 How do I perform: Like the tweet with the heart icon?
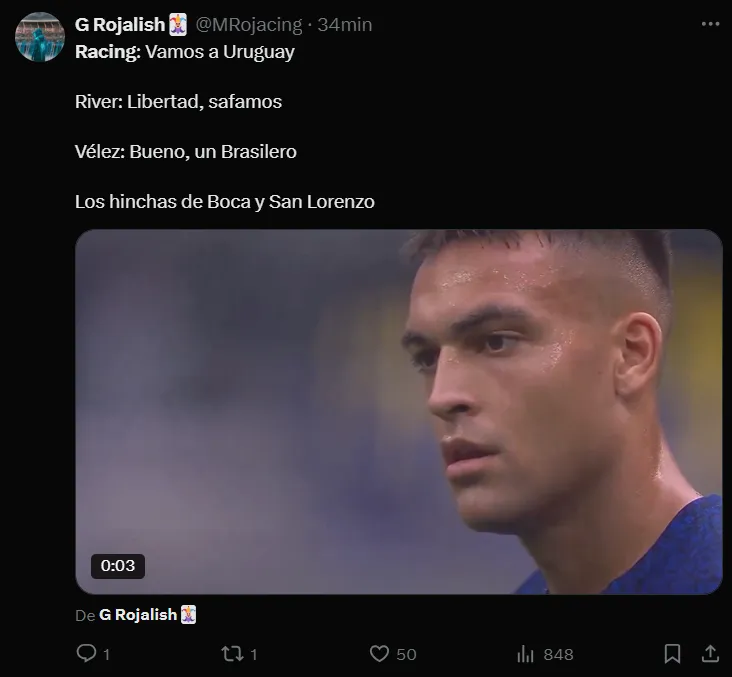pos(379,654)
